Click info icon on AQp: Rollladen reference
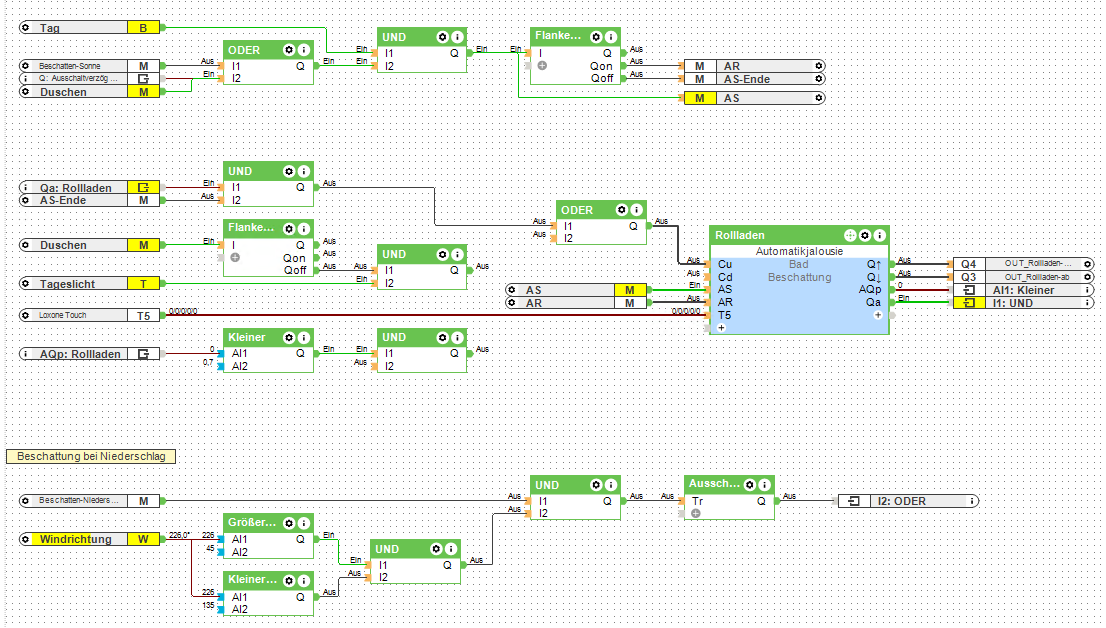Screen dimensions: 1106x628 [25, 354]
